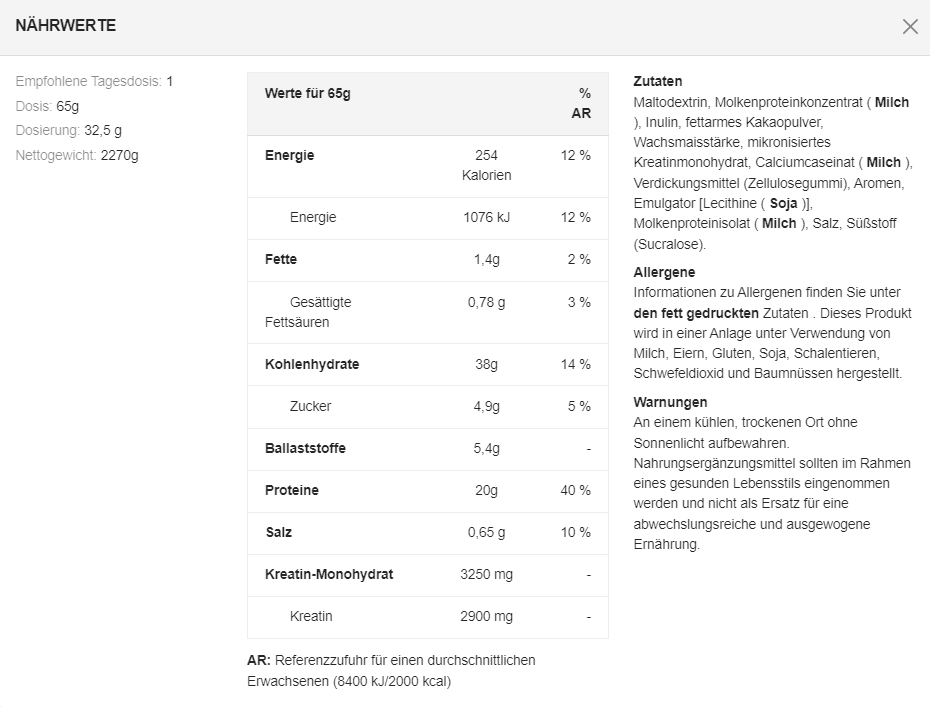Select the Energie 254 Kalorien row

427,165
